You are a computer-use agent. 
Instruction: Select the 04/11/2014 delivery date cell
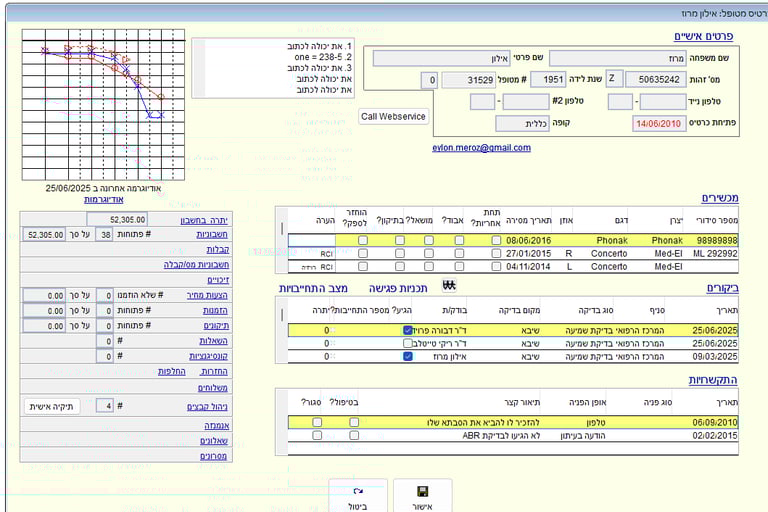click(x=528, y=267)
